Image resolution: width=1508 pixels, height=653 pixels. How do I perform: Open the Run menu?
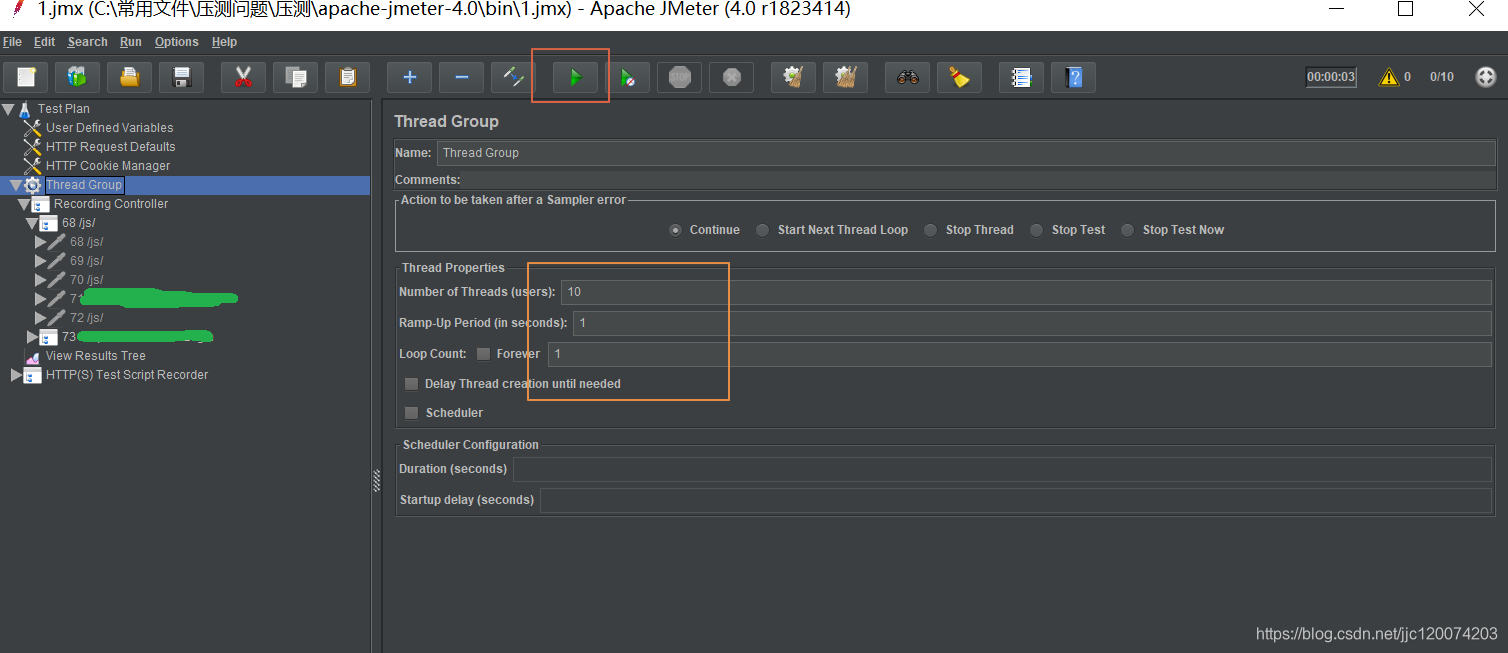point(130,42)
